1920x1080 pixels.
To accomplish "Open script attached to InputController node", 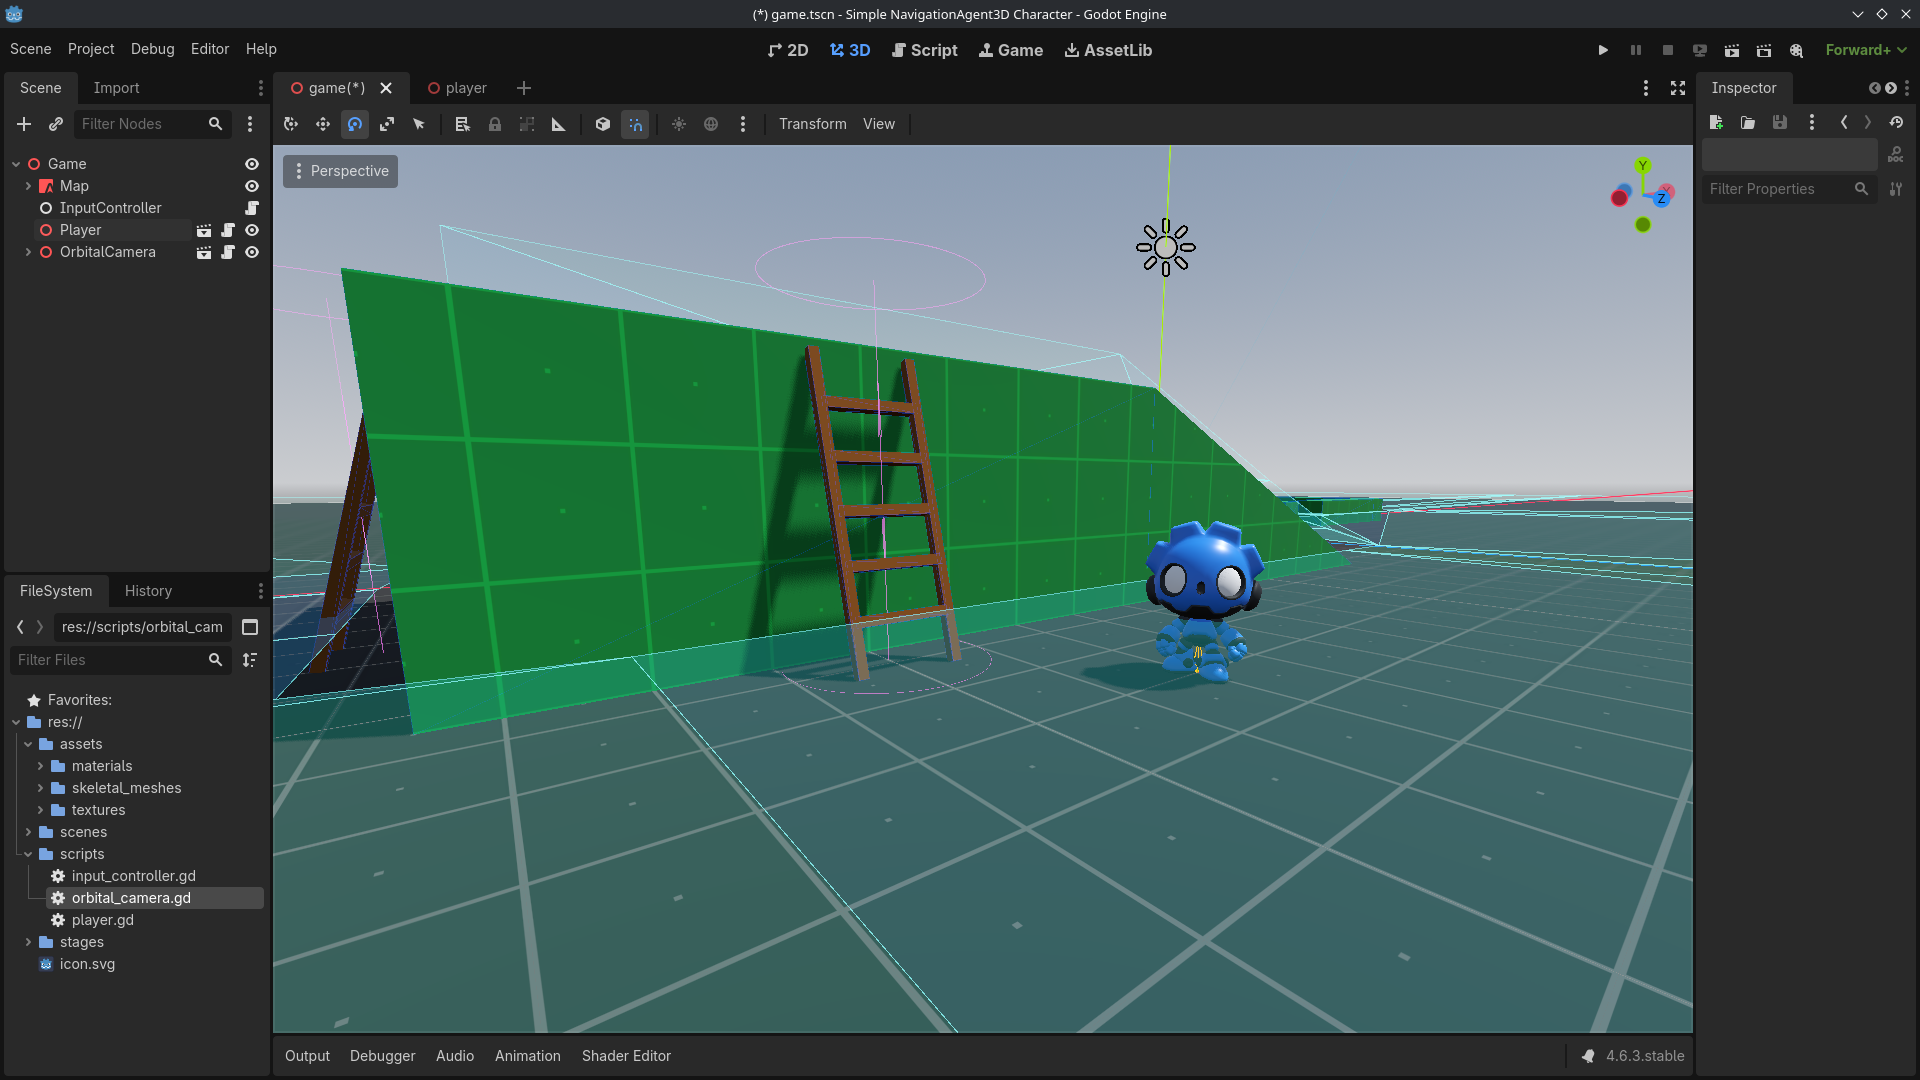I will (252, 208).
